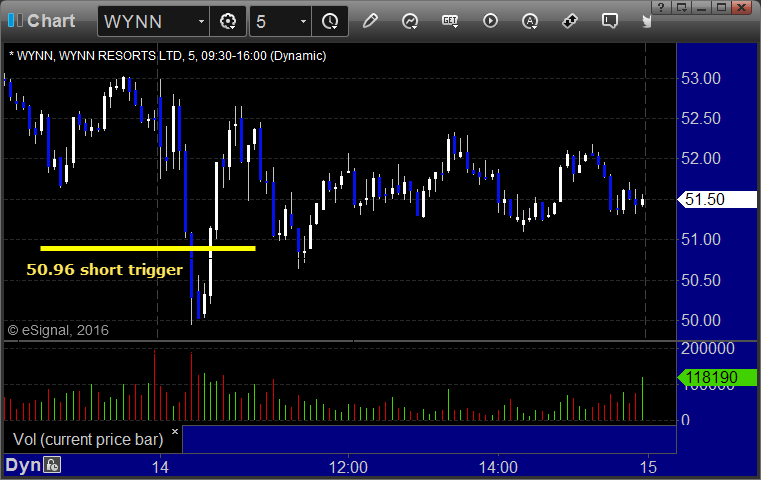Open the chart type studies icon
761x480 pixels.
pyautogui.click(x=410, y=21)
